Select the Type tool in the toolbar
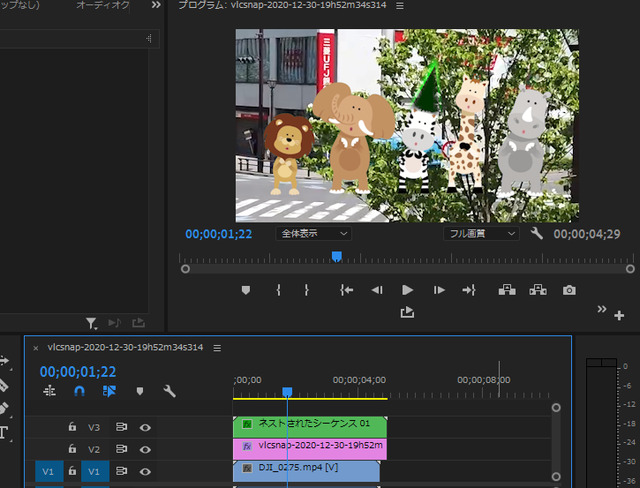 tap(4, 433)
